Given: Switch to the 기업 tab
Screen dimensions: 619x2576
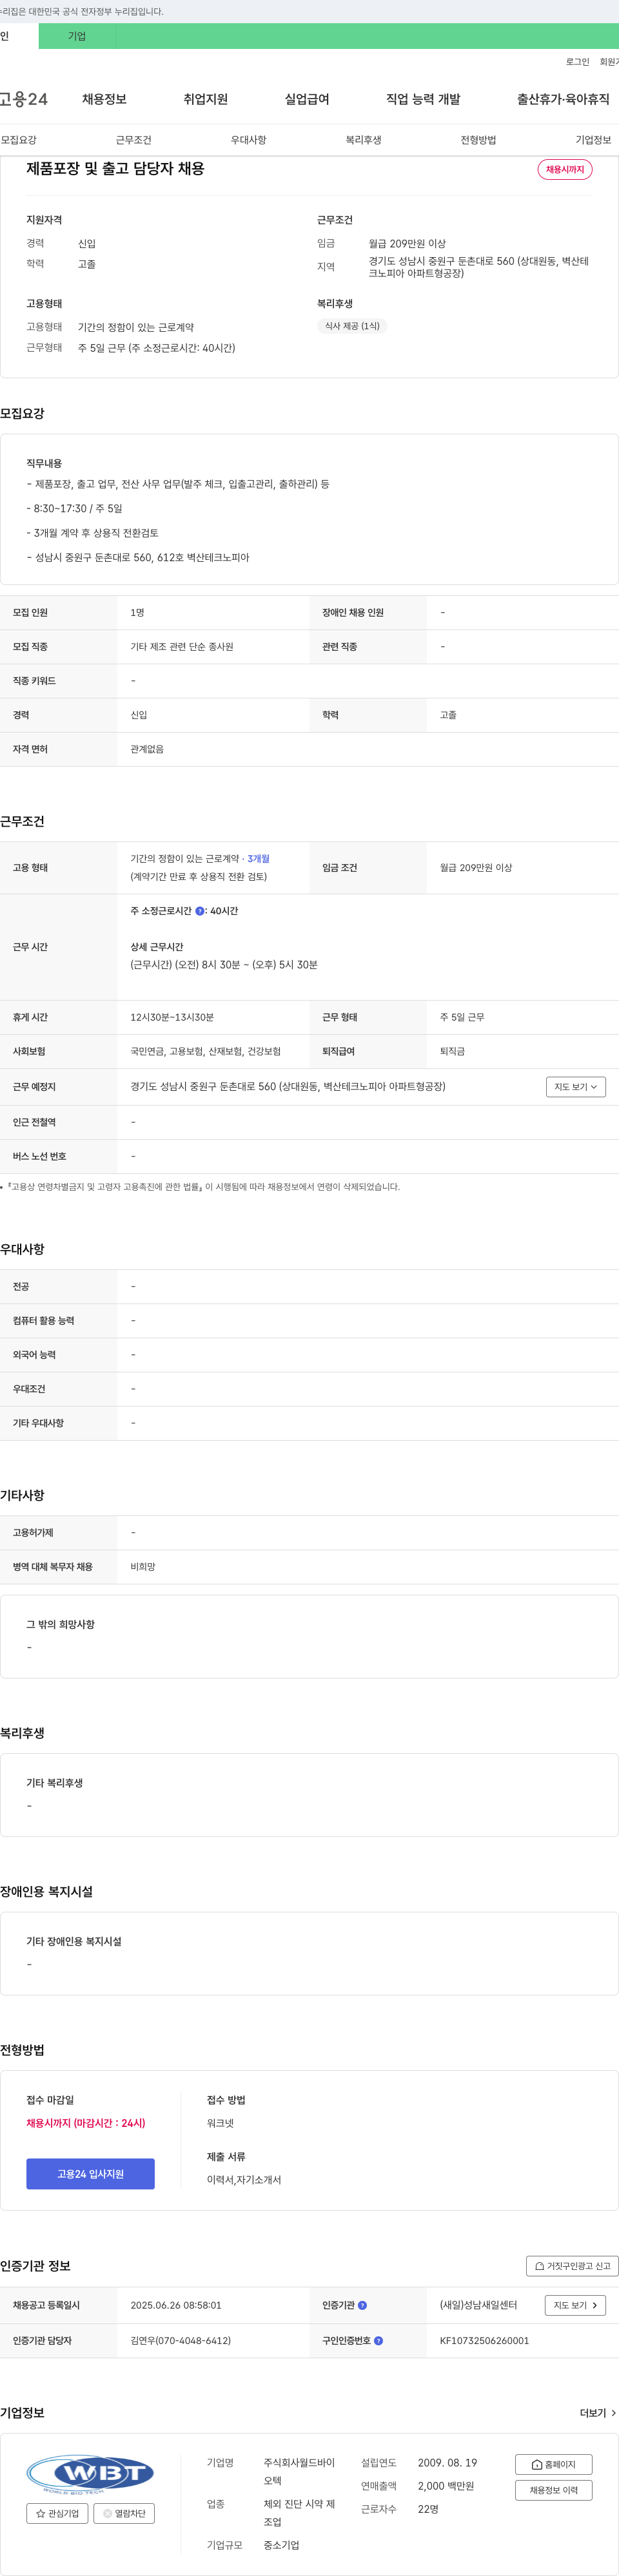Looking at the screenshot, I should 77,36.
